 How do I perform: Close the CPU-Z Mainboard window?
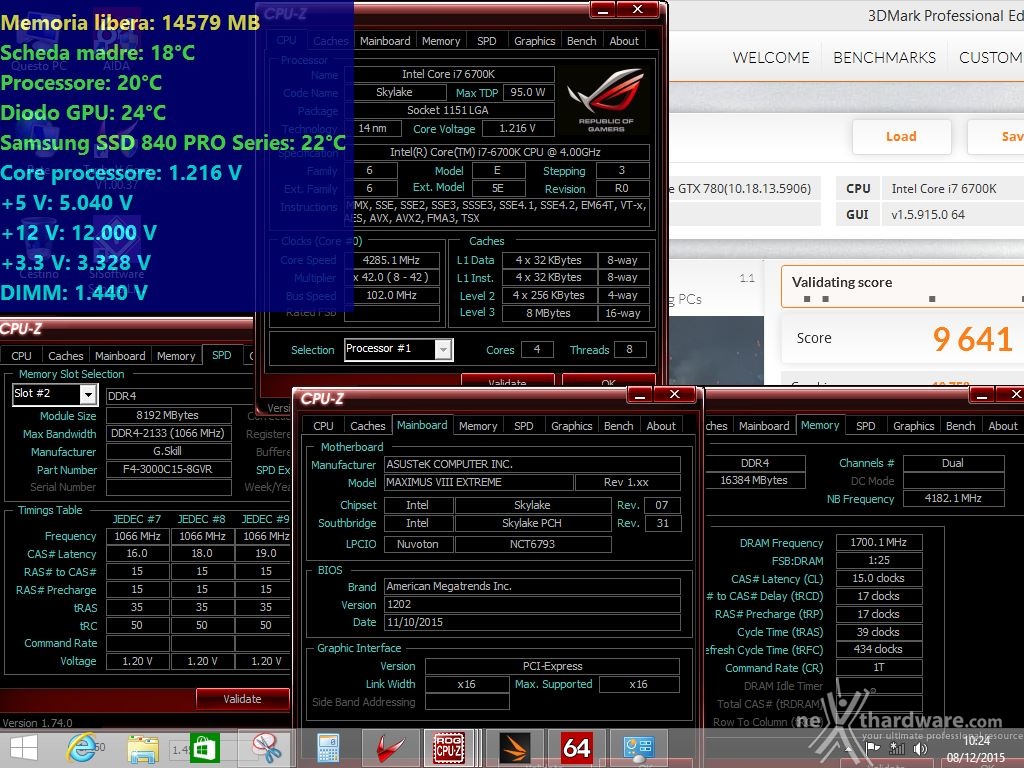tap(675, 394)
